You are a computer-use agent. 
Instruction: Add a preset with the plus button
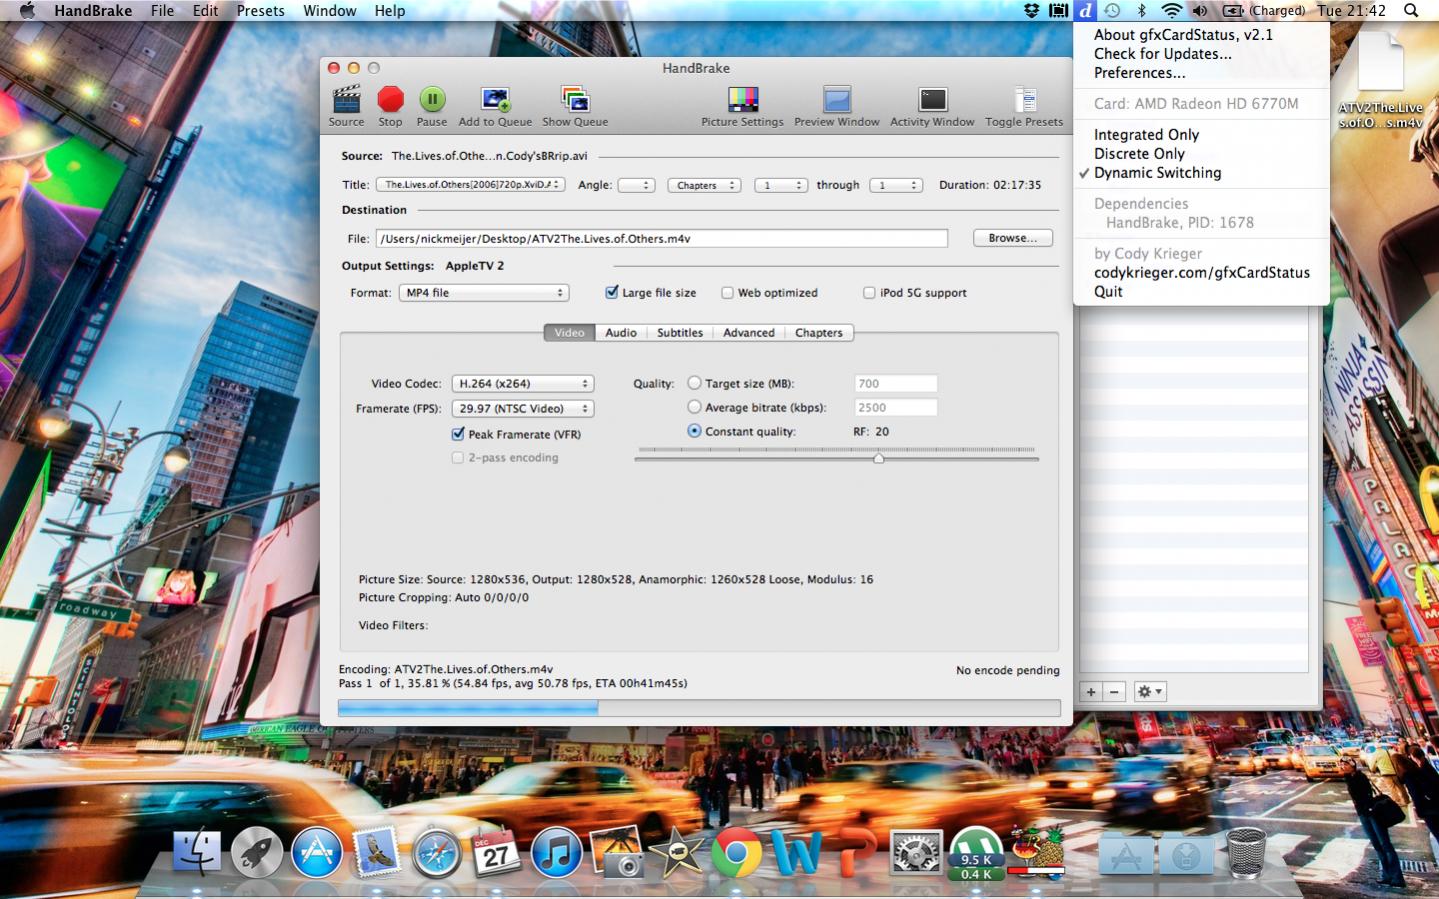(x=1091, y=692)
